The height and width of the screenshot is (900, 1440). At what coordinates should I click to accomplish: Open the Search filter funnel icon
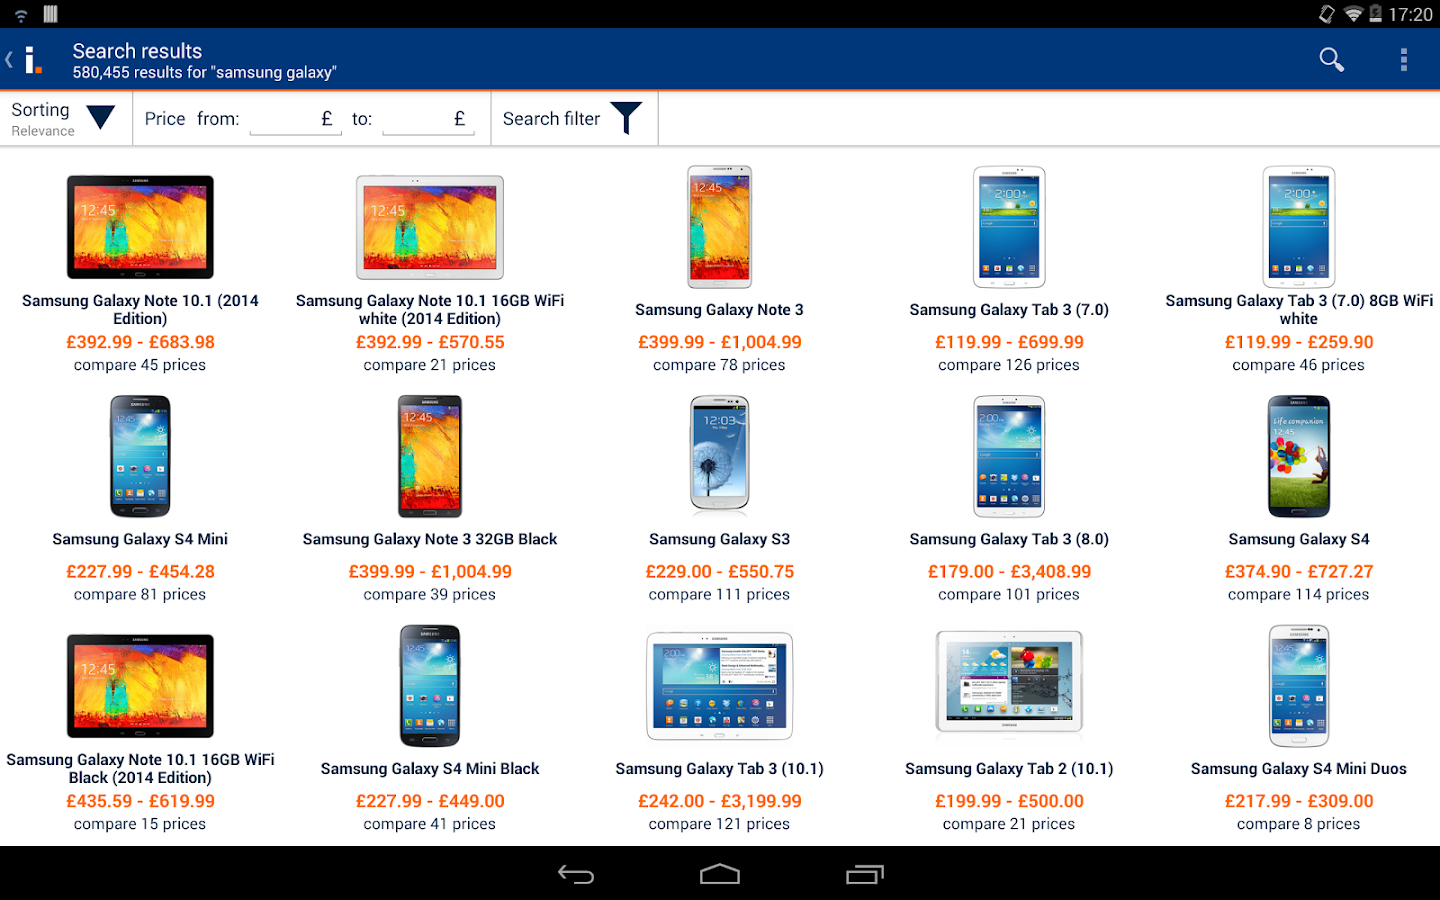626,118
